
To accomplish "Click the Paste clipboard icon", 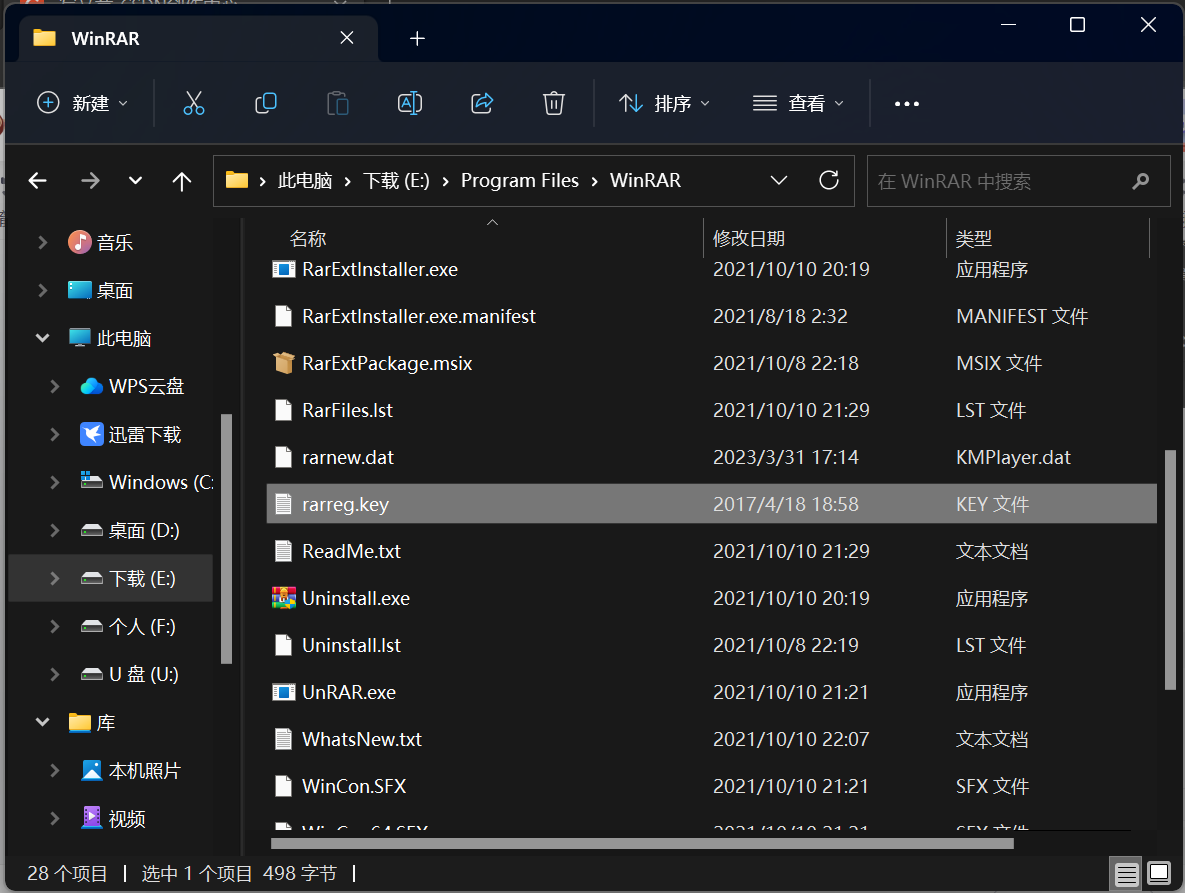I will point(337,103).
